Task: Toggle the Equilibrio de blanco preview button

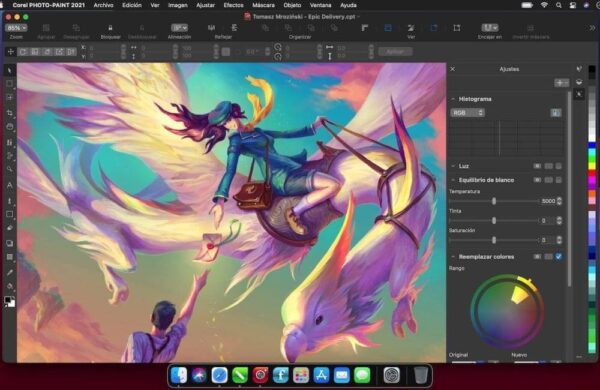Action: (x=537, y=180)
